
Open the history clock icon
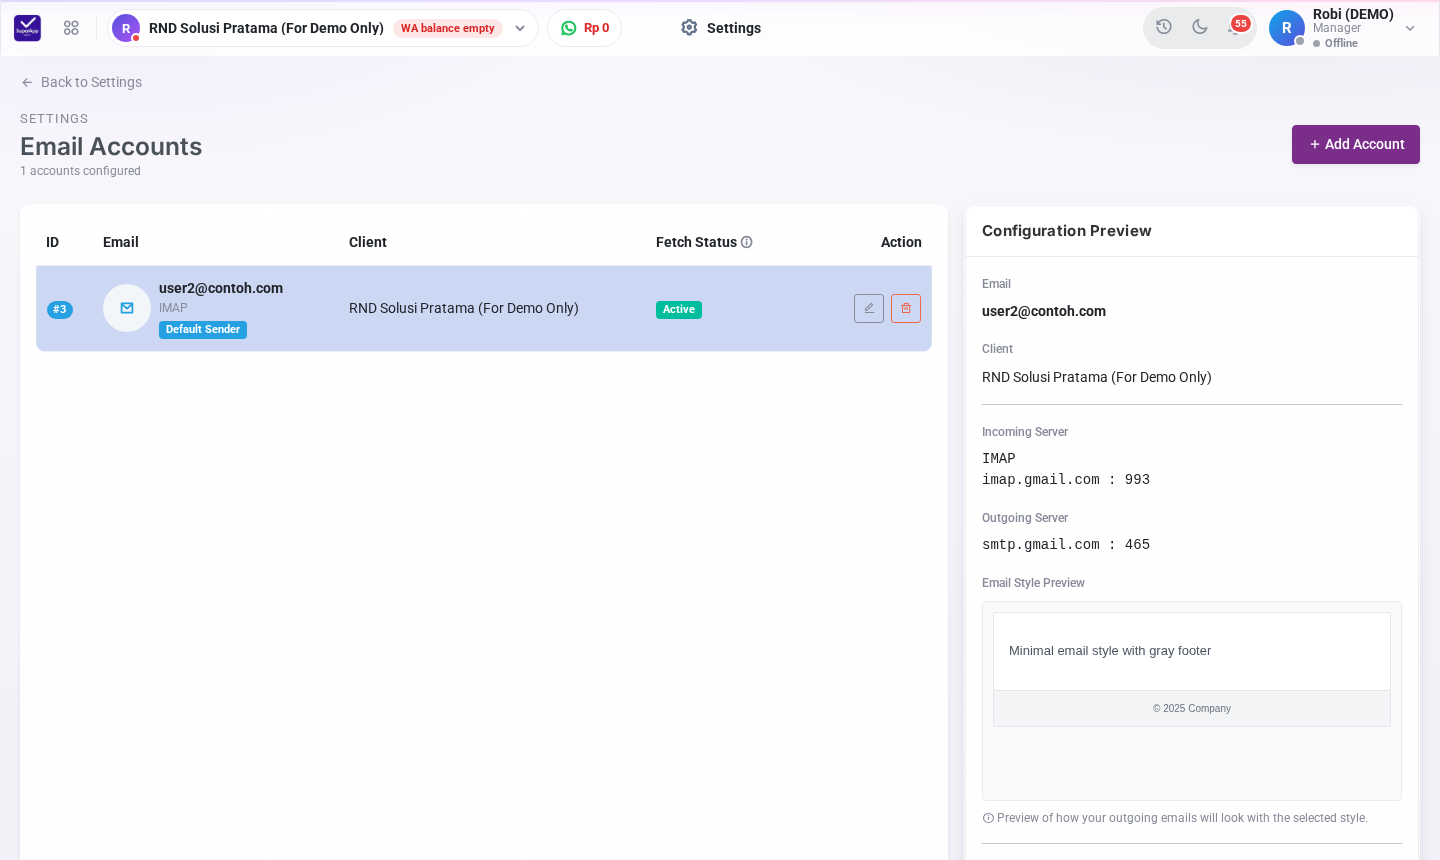(x=1164, y=27)
